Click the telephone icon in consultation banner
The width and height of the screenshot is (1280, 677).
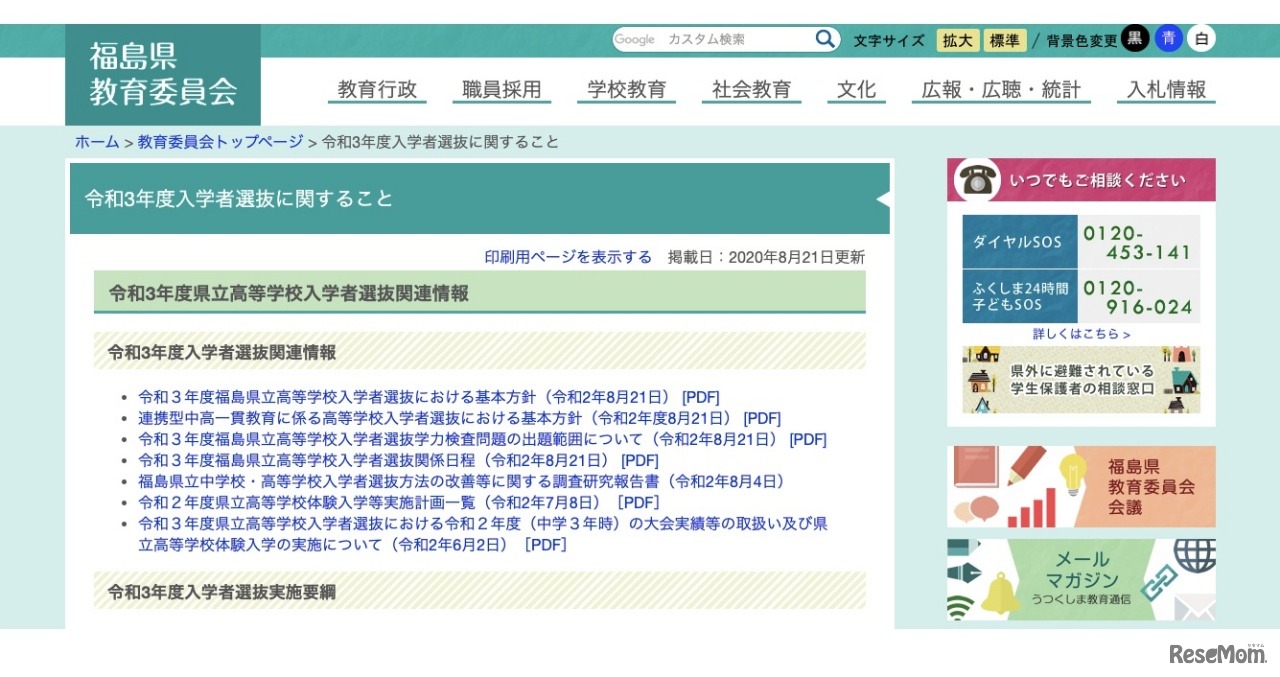[x=977, y=180]
